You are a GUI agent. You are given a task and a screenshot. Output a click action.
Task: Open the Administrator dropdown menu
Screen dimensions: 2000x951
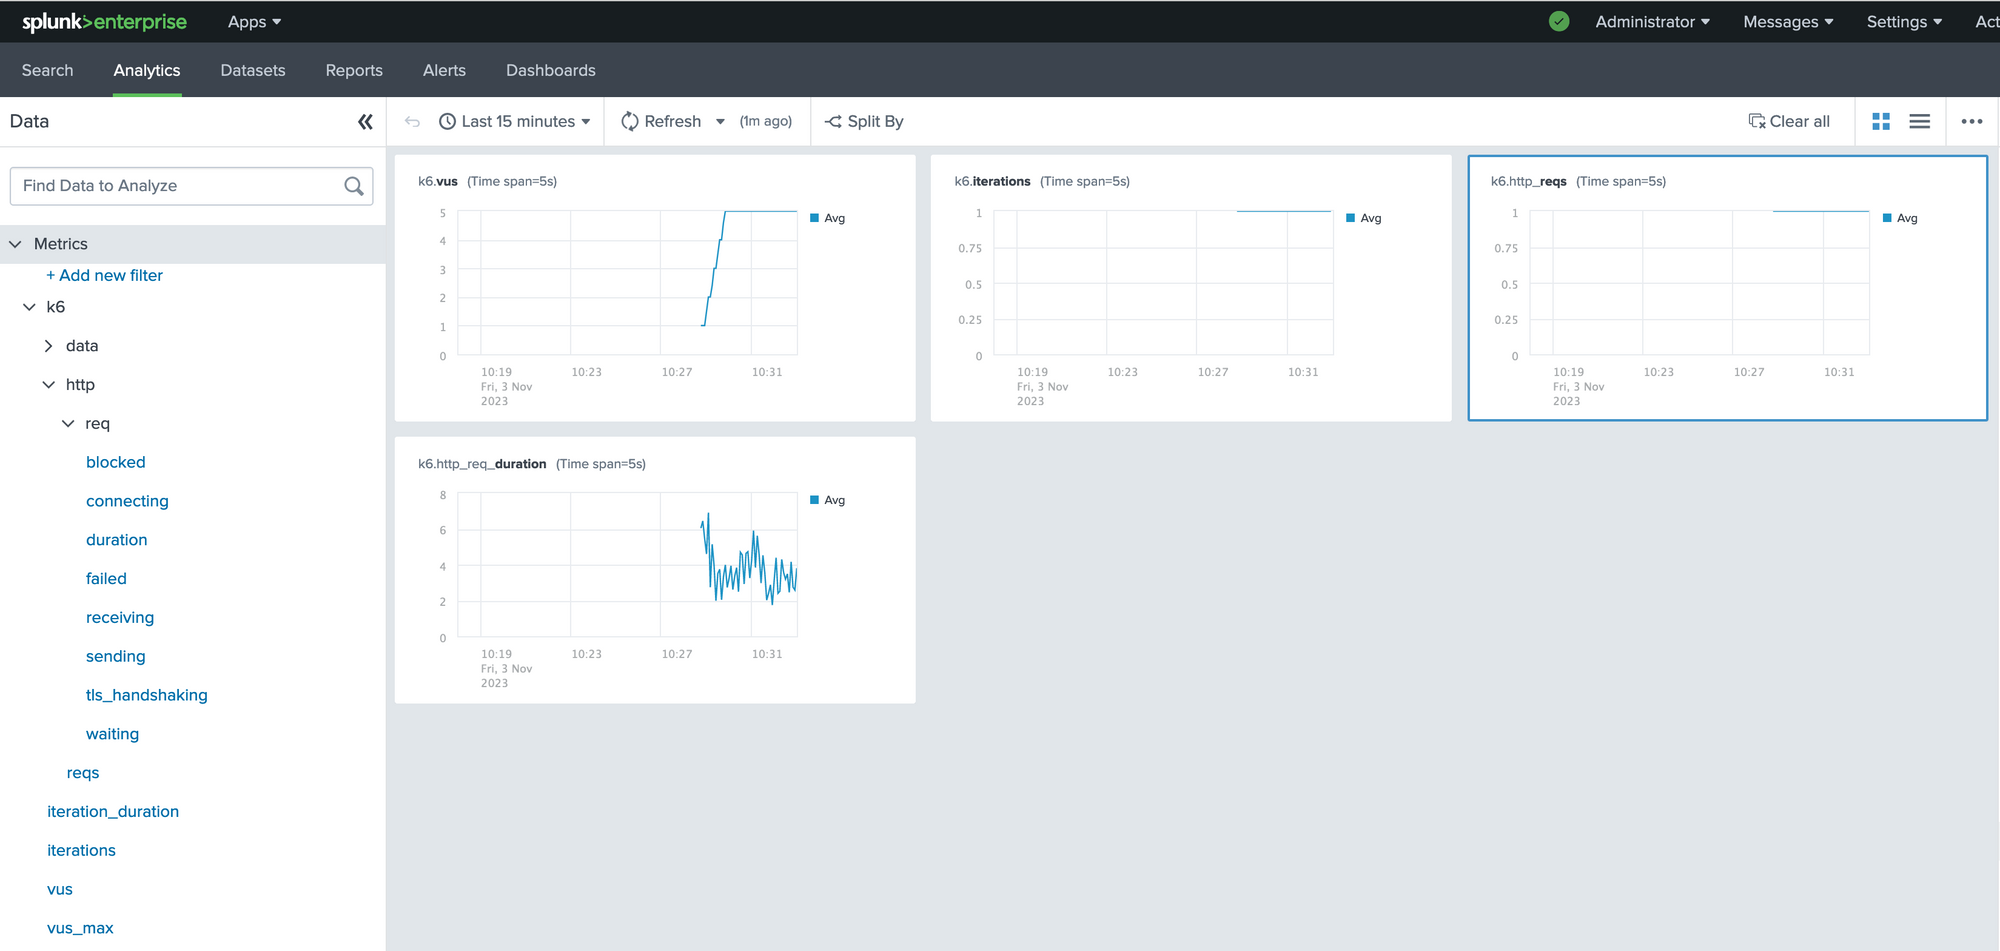pyautogui.click(x=1652, y=22)
